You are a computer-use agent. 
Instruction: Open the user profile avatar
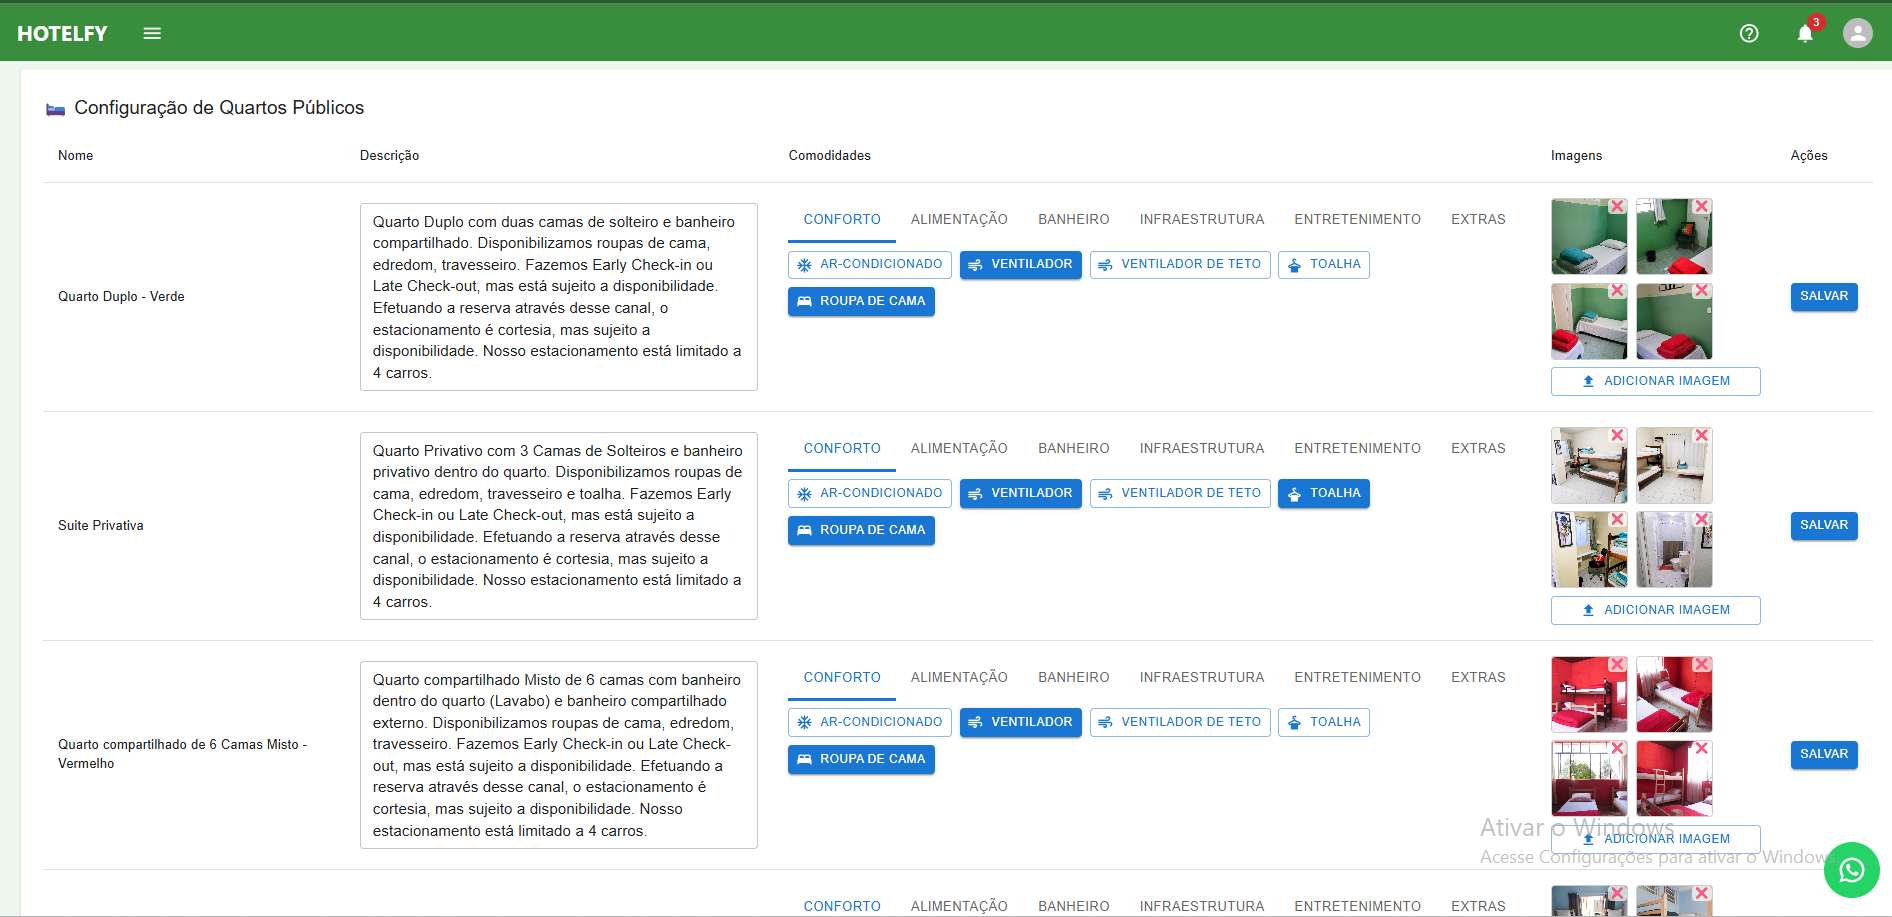[x=1857, y=33]
